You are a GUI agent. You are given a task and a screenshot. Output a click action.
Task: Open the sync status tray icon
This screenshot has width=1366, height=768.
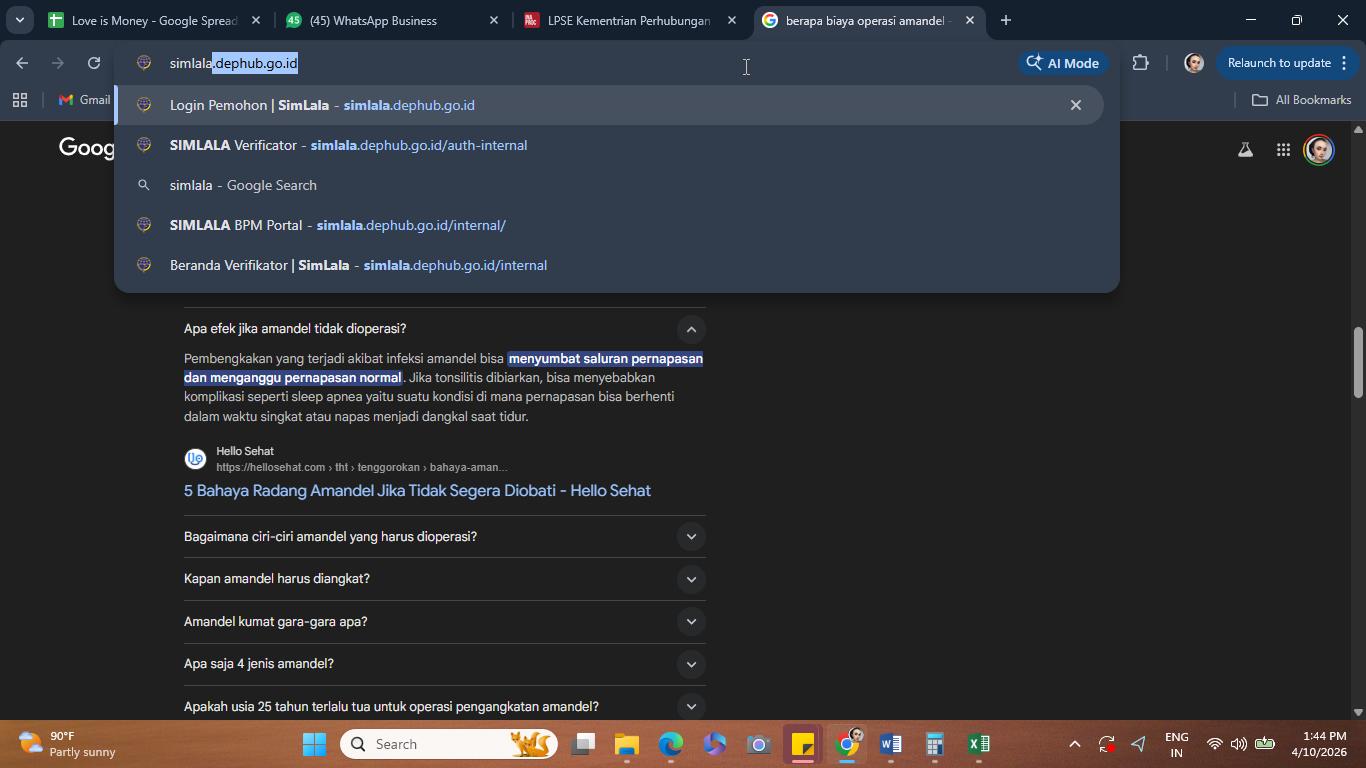1107,744
